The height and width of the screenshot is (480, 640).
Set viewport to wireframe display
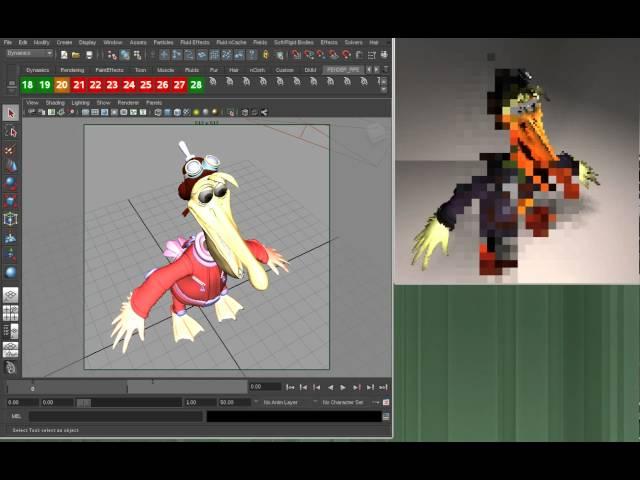click(x=158, y=112)
